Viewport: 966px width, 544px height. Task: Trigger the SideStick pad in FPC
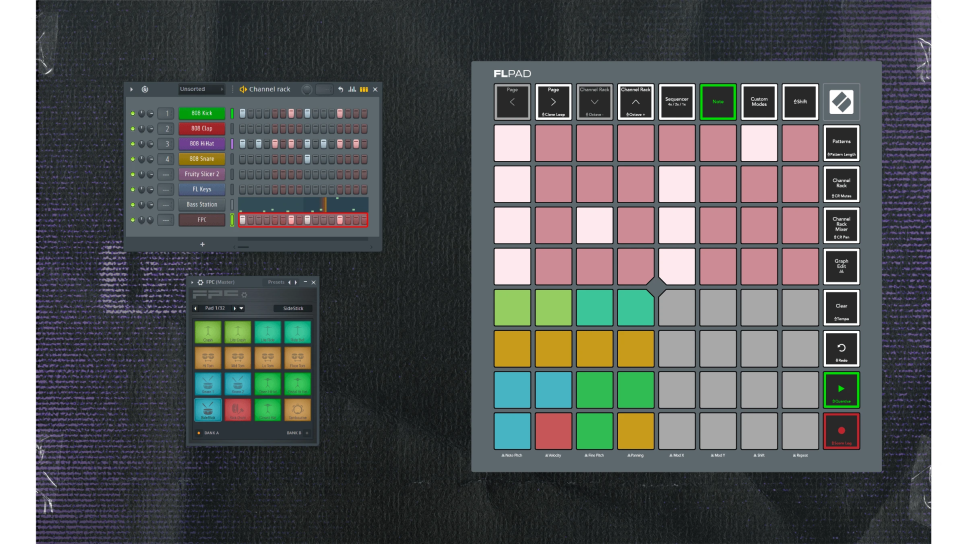coord(208,410)
